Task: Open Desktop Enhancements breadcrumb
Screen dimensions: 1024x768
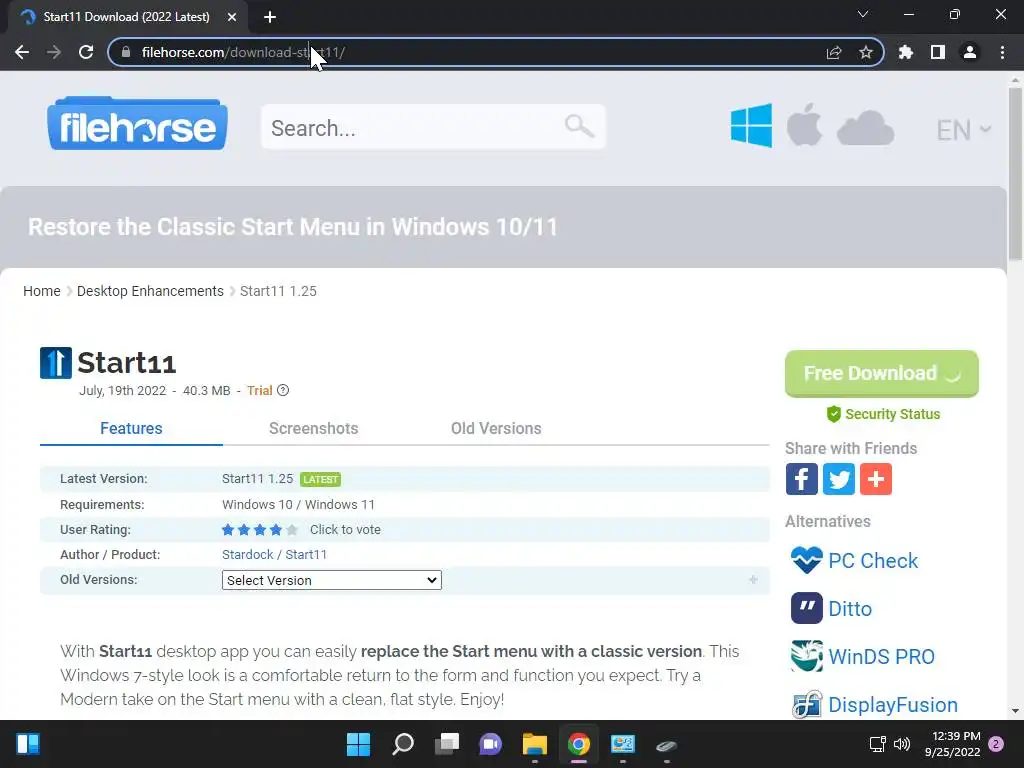Action: [x=150, y=291]
